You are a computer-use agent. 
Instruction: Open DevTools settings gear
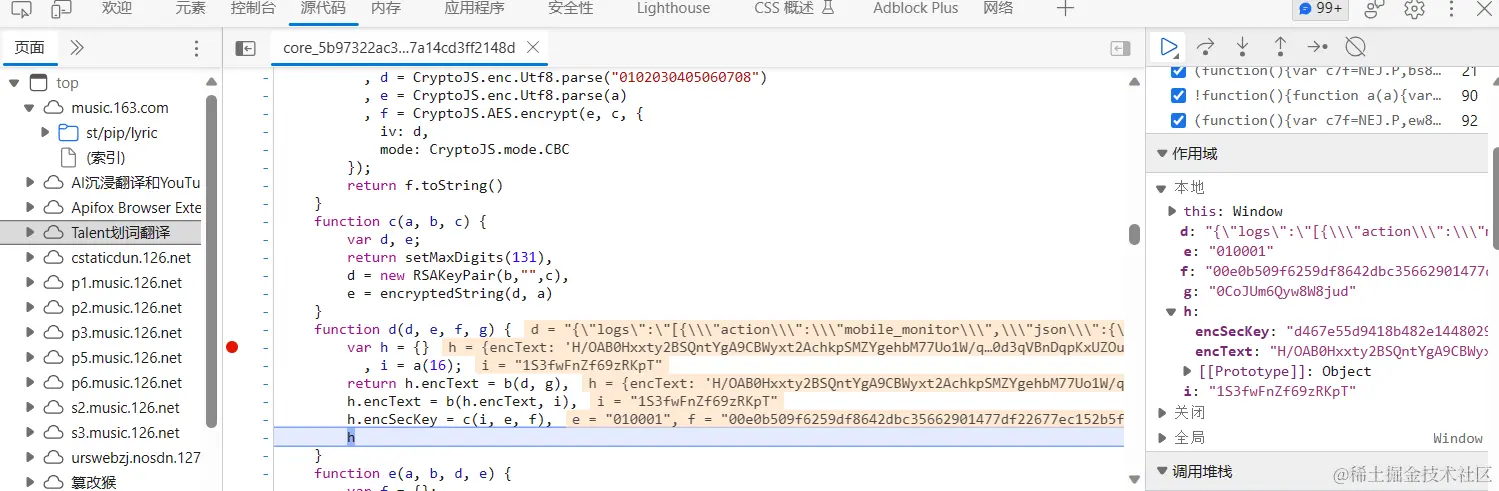(x=1414, y=9)
